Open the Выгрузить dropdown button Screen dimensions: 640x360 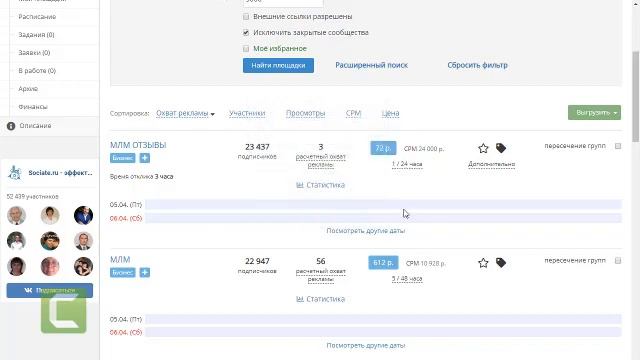click(x=594, y=113)
